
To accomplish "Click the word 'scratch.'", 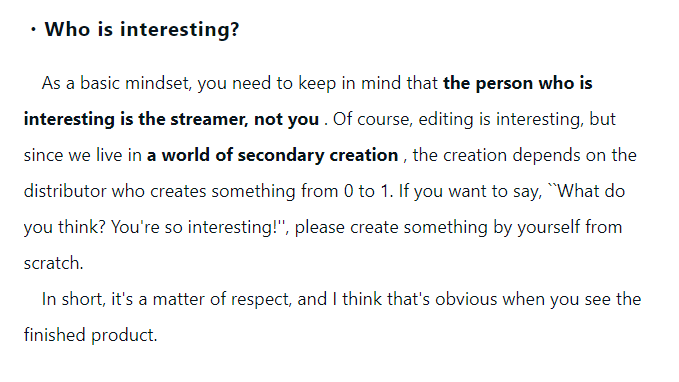I will coord(53,263).
